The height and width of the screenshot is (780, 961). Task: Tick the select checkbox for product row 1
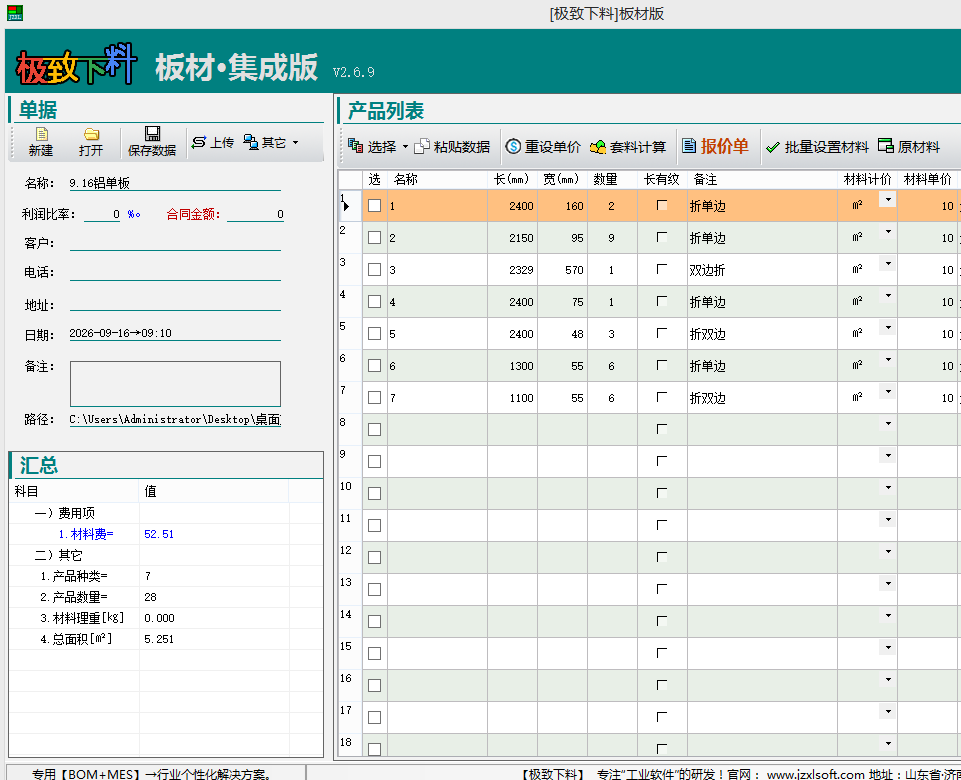pos(374,206)
